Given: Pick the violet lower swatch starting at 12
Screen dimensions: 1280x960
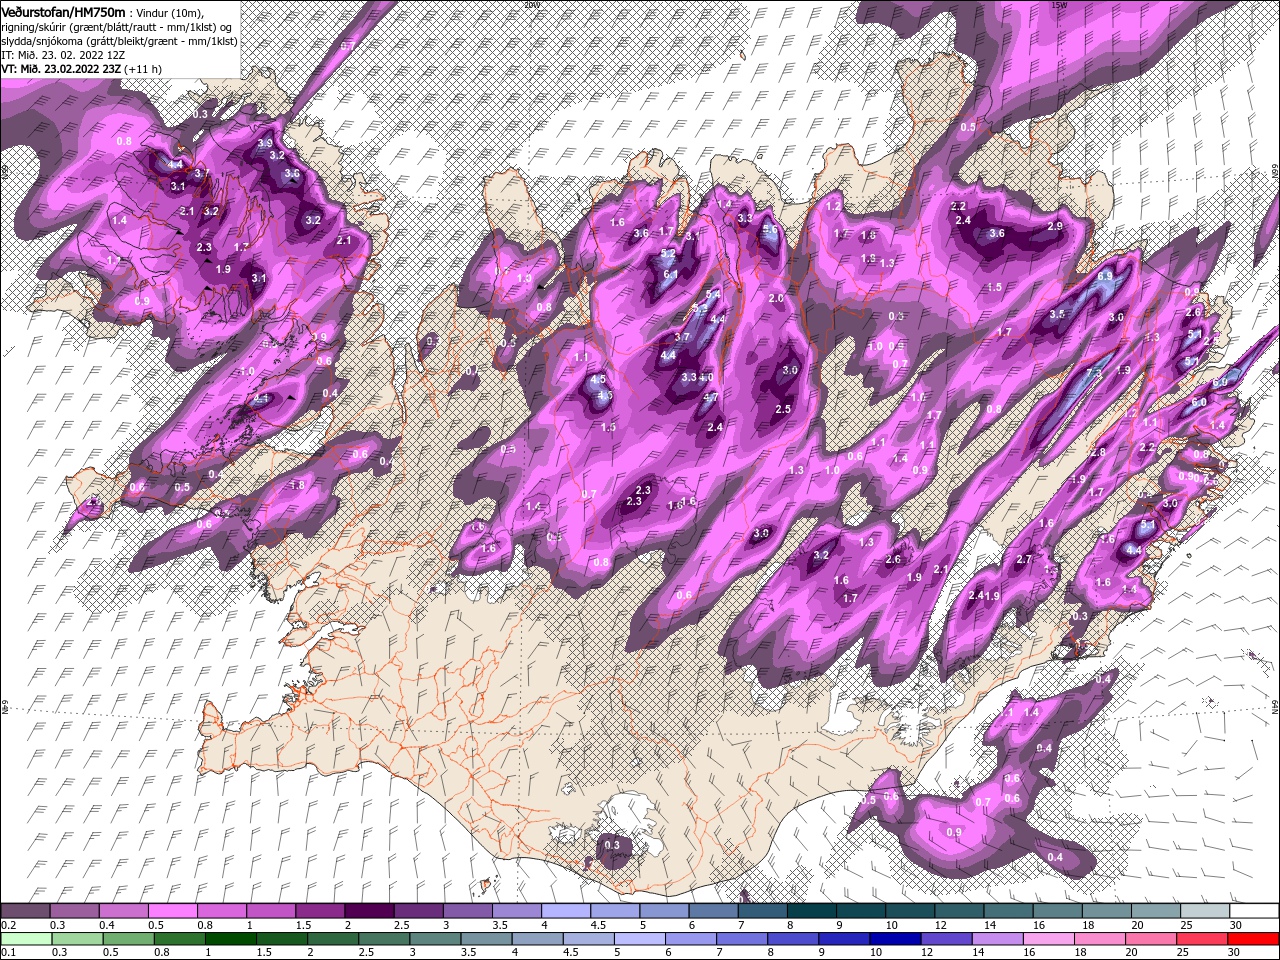Looking at the screenshot, I should point(946,939).
